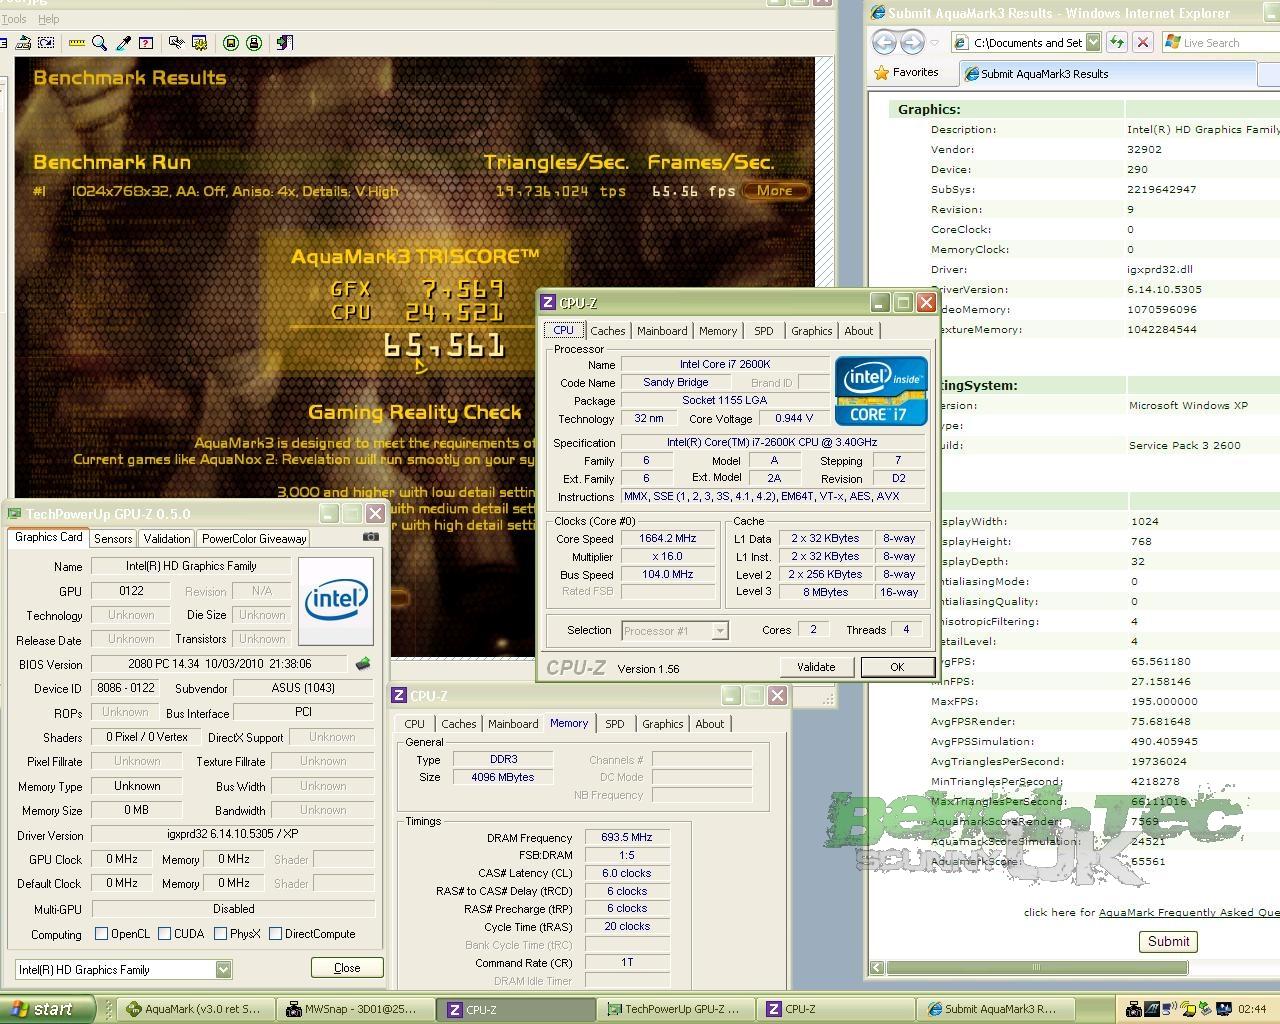Enable the OpenCL checkbox in GPU-Z
The height and width of the screenshot is (1024, 1280).
pos(101,934)
